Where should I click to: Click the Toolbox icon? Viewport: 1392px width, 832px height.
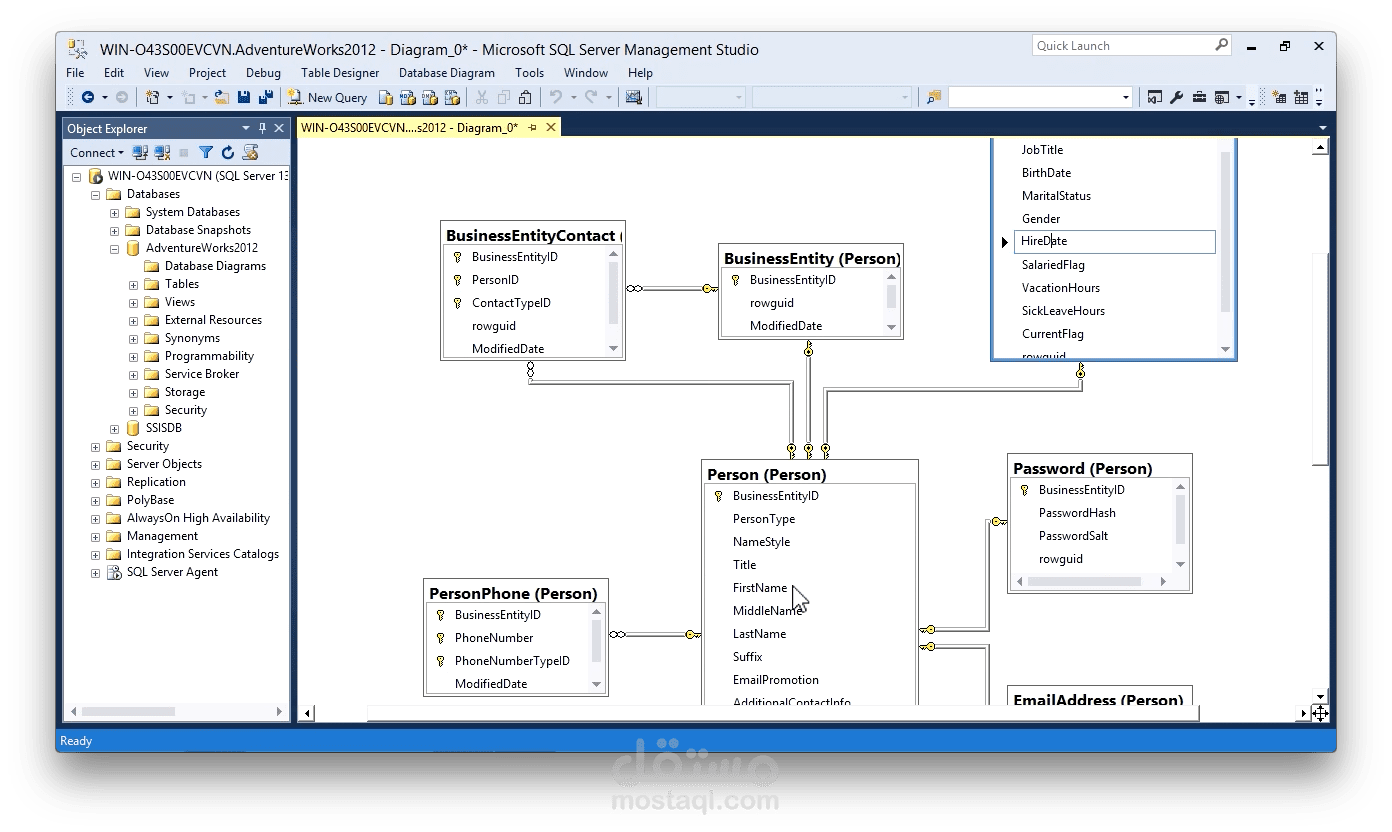1198,97
